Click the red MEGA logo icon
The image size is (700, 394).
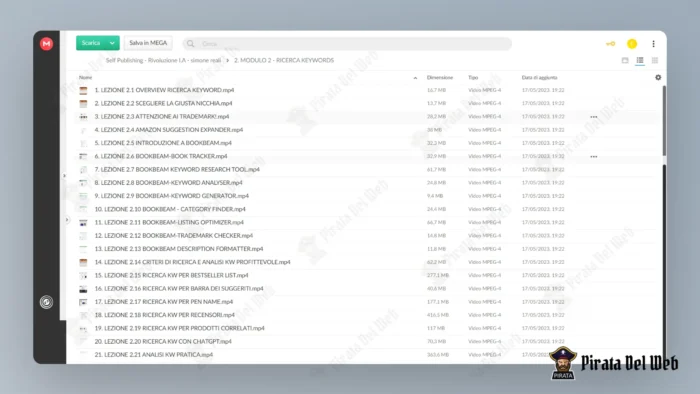pos(46,44)
